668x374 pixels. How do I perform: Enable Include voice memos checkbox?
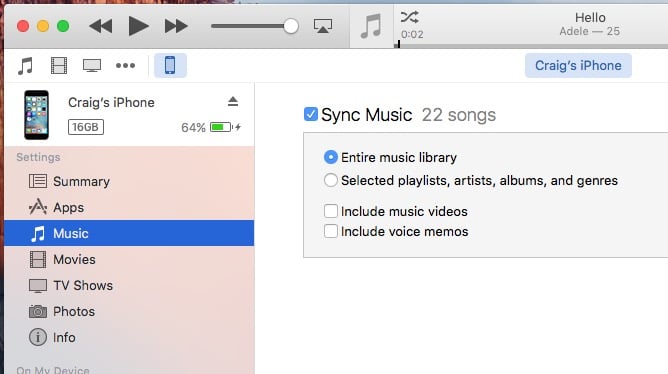pos(331,231)
